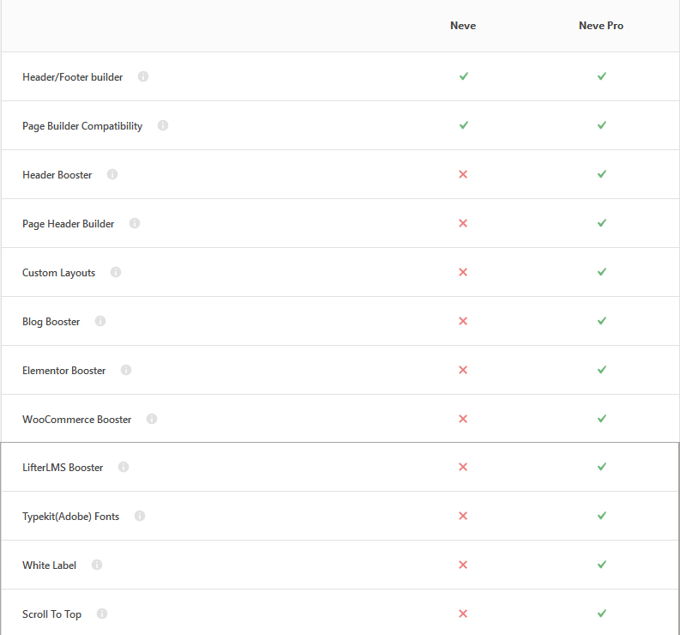680x635 pixels.
Task: Select the Neve Pro column header
Action: click(601, 26)
